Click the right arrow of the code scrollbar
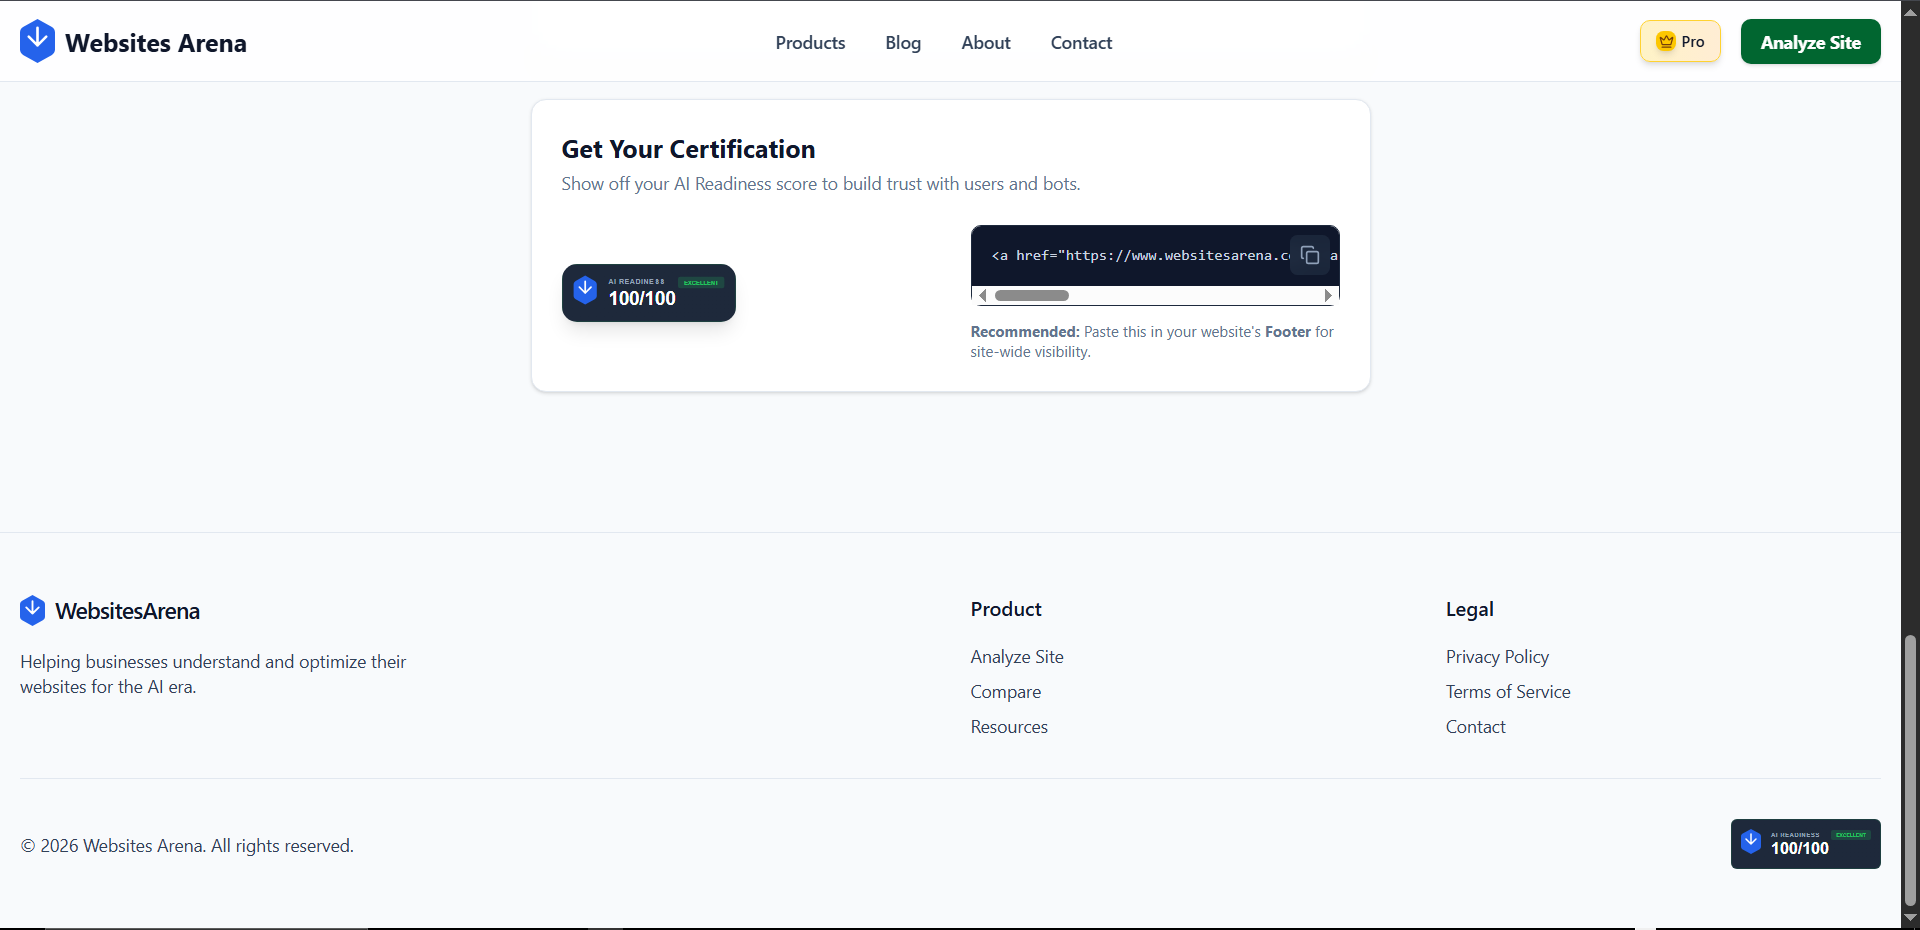 pos(1328,295)
